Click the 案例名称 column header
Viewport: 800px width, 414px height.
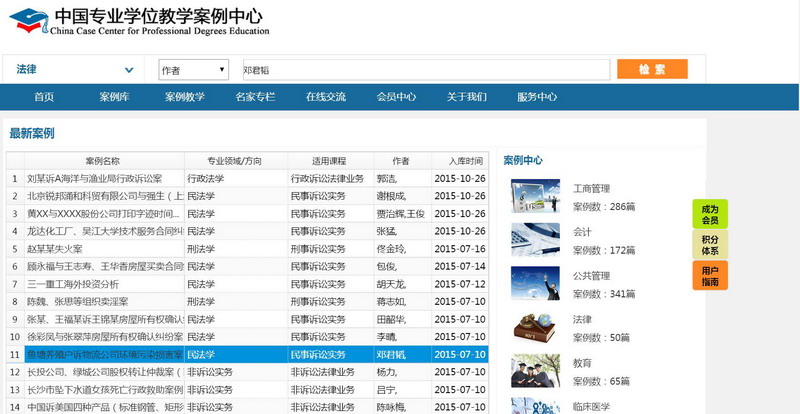pyautogui.click(x=102, y=161)
